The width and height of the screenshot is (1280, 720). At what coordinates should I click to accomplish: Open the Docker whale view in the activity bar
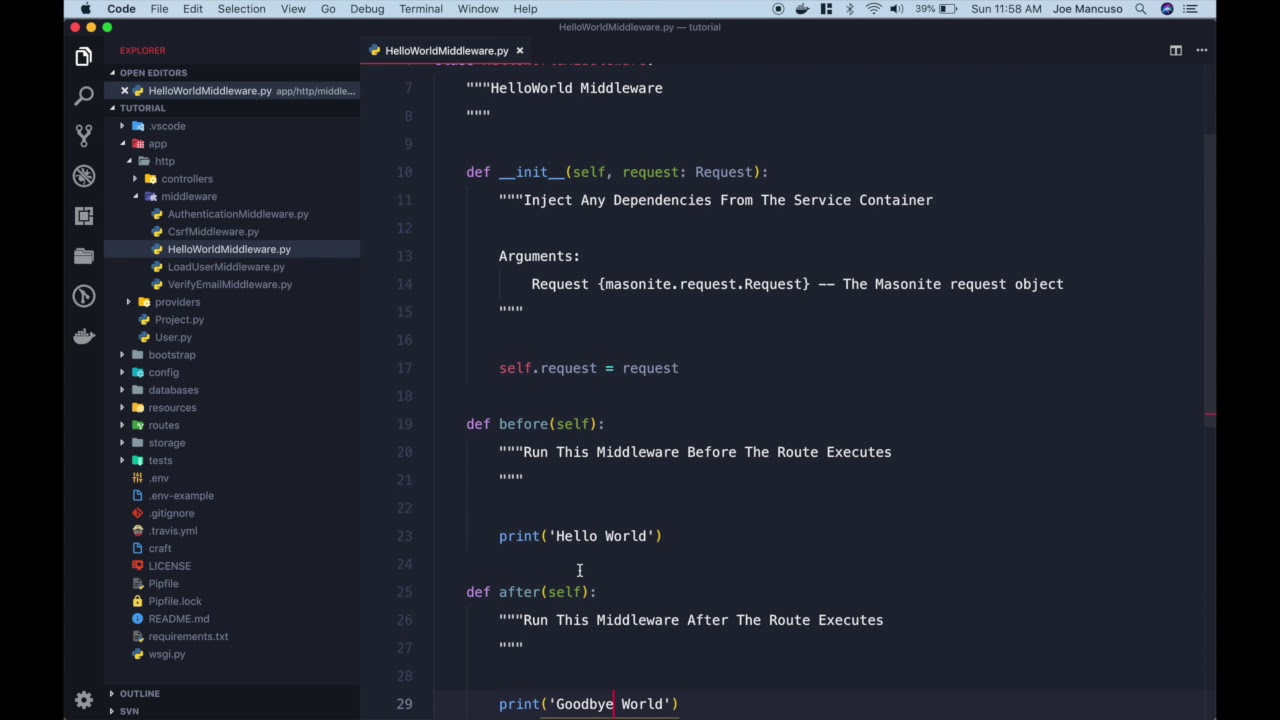(x=84, y=336)
